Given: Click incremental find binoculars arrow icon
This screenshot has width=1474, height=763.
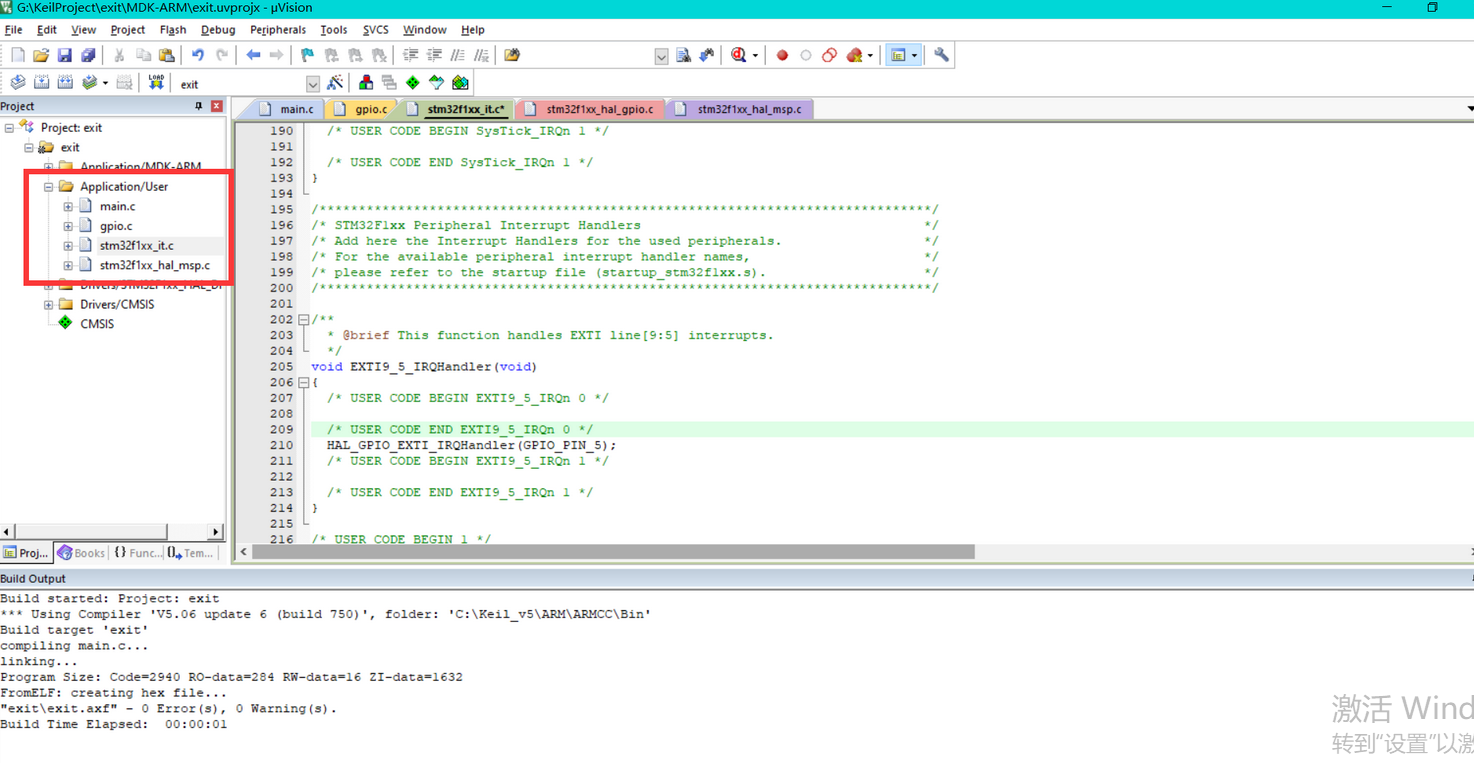Looking at the screenshot, I should click(x=707, y=56).
